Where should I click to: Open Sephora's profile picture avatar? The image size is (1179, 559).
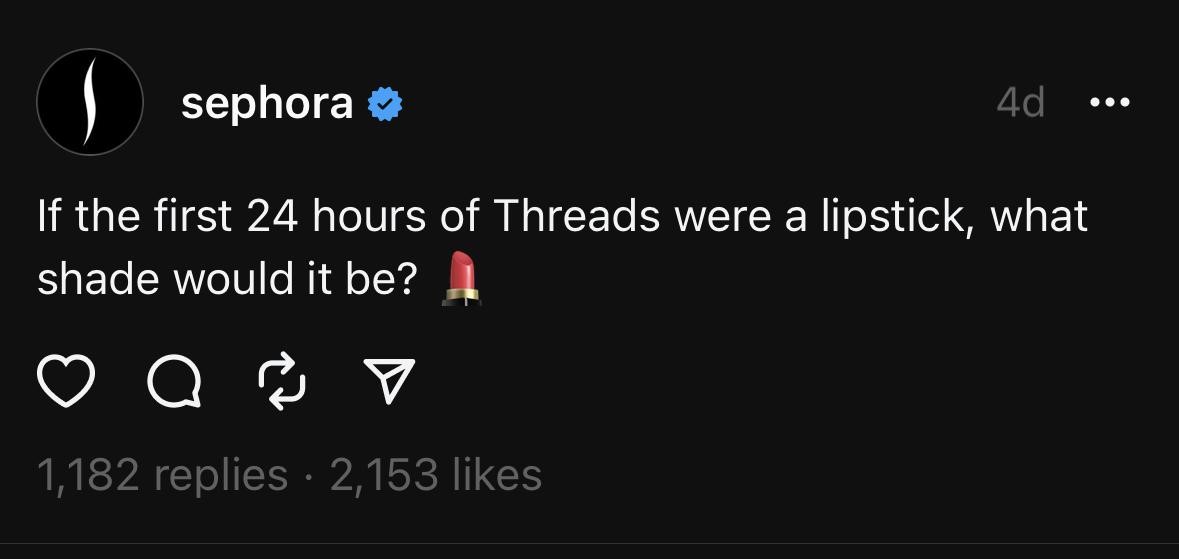(90, 102)
